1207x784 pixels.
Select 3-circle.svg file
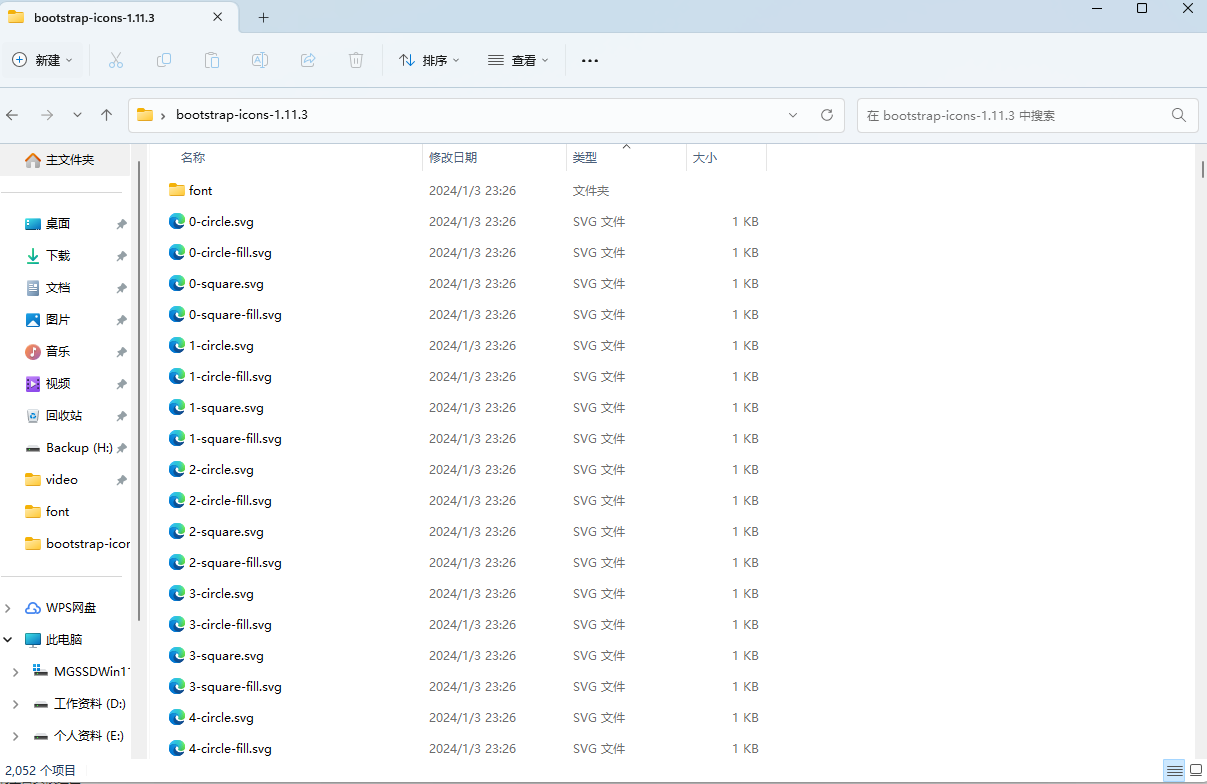click(x=467, y=593)
